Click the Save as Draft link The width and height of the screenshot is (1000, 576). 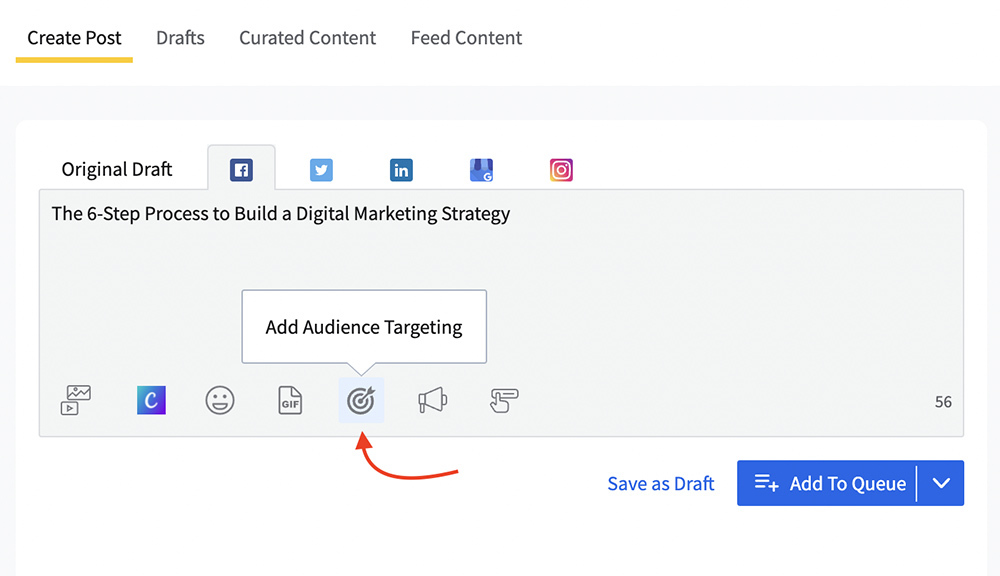(x=660, y=484)
